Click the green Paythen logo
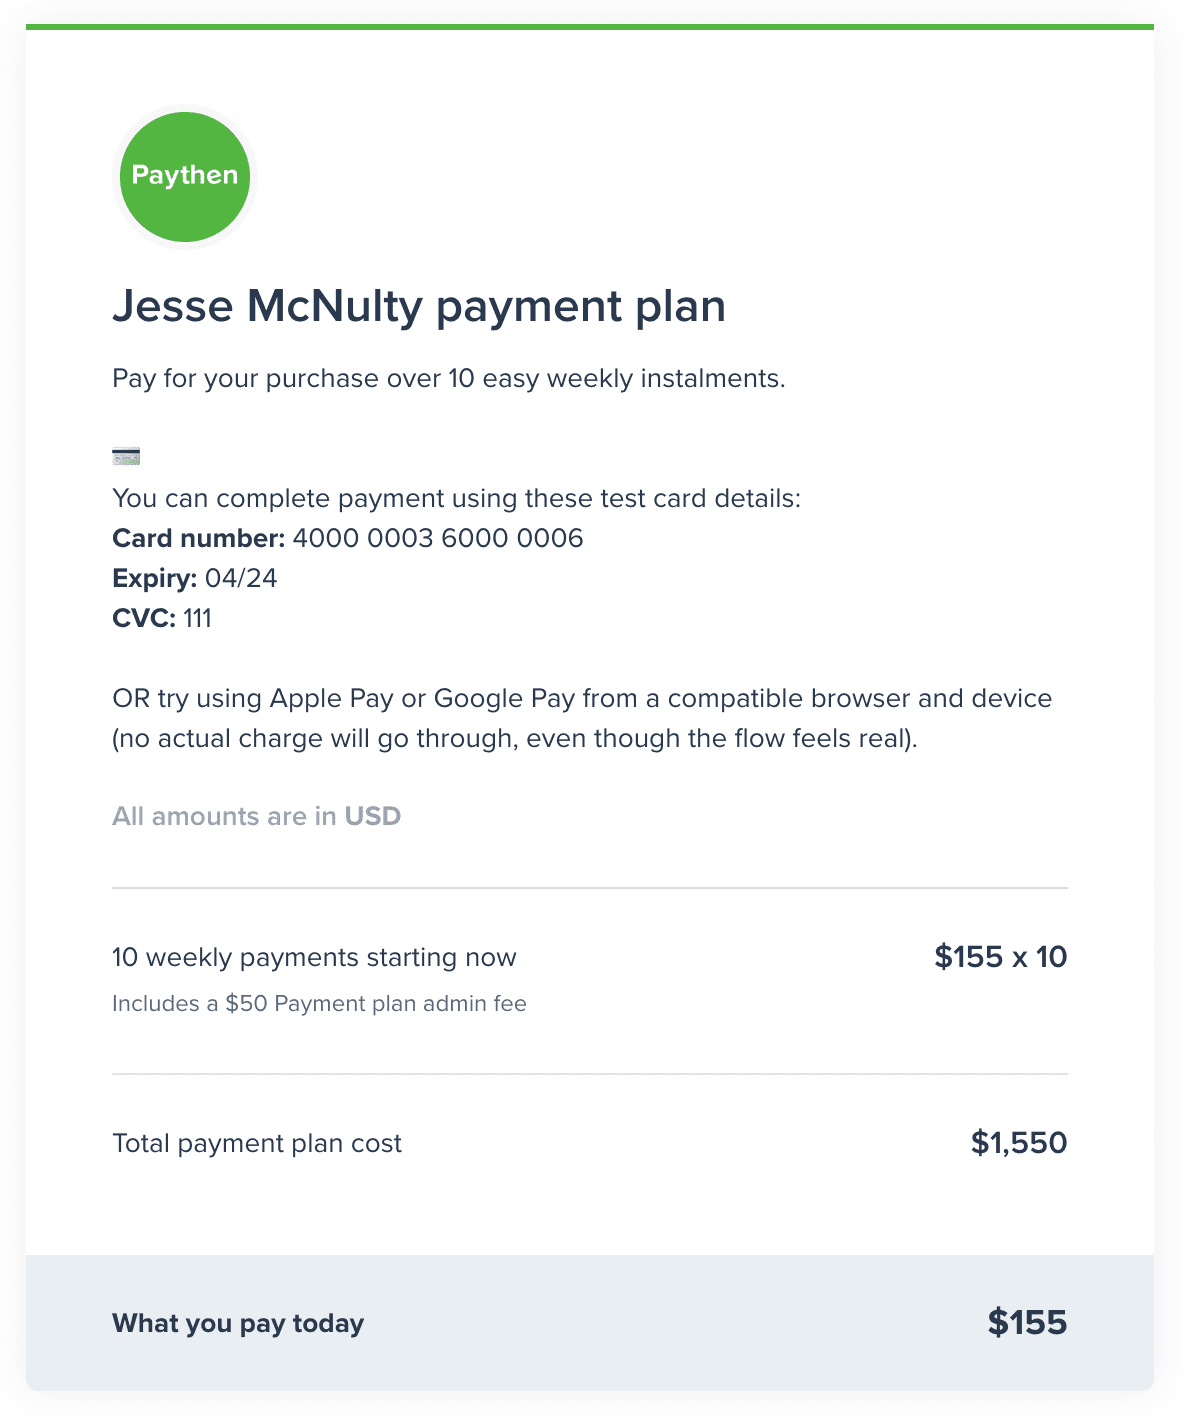The height and width of the screenshot is (1416, 1186). click(x=185, y=176)
